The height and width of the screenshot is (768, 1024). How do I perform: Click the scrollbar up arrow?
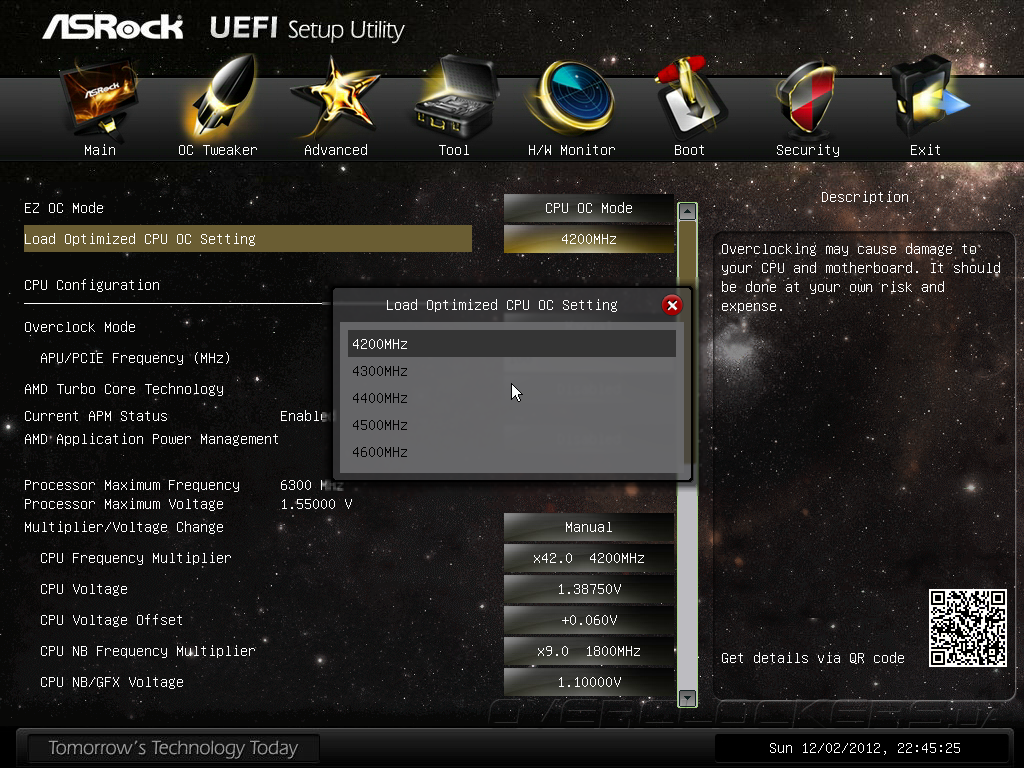pos(687,212)
